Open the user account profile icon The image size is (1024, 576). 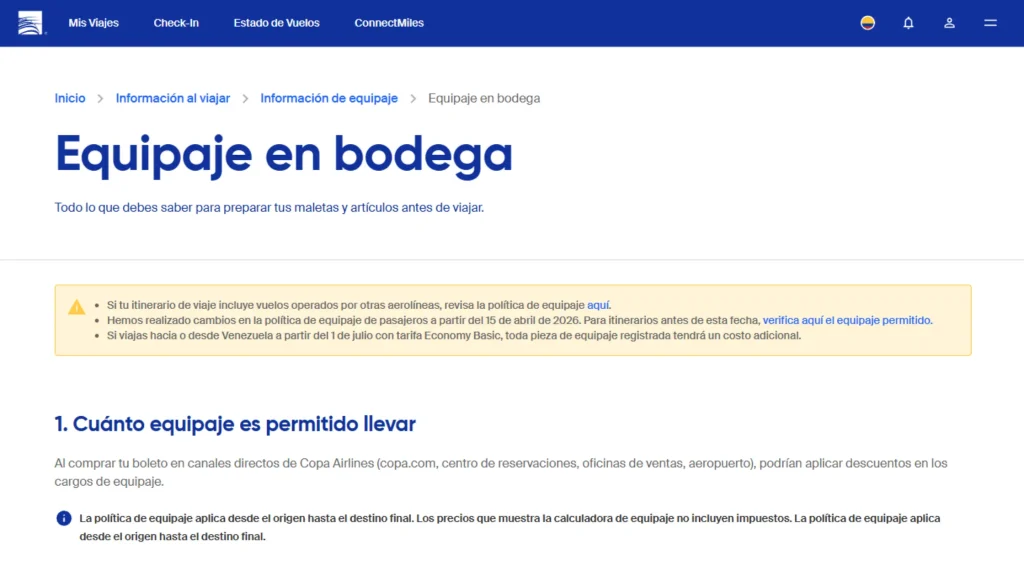950,23
